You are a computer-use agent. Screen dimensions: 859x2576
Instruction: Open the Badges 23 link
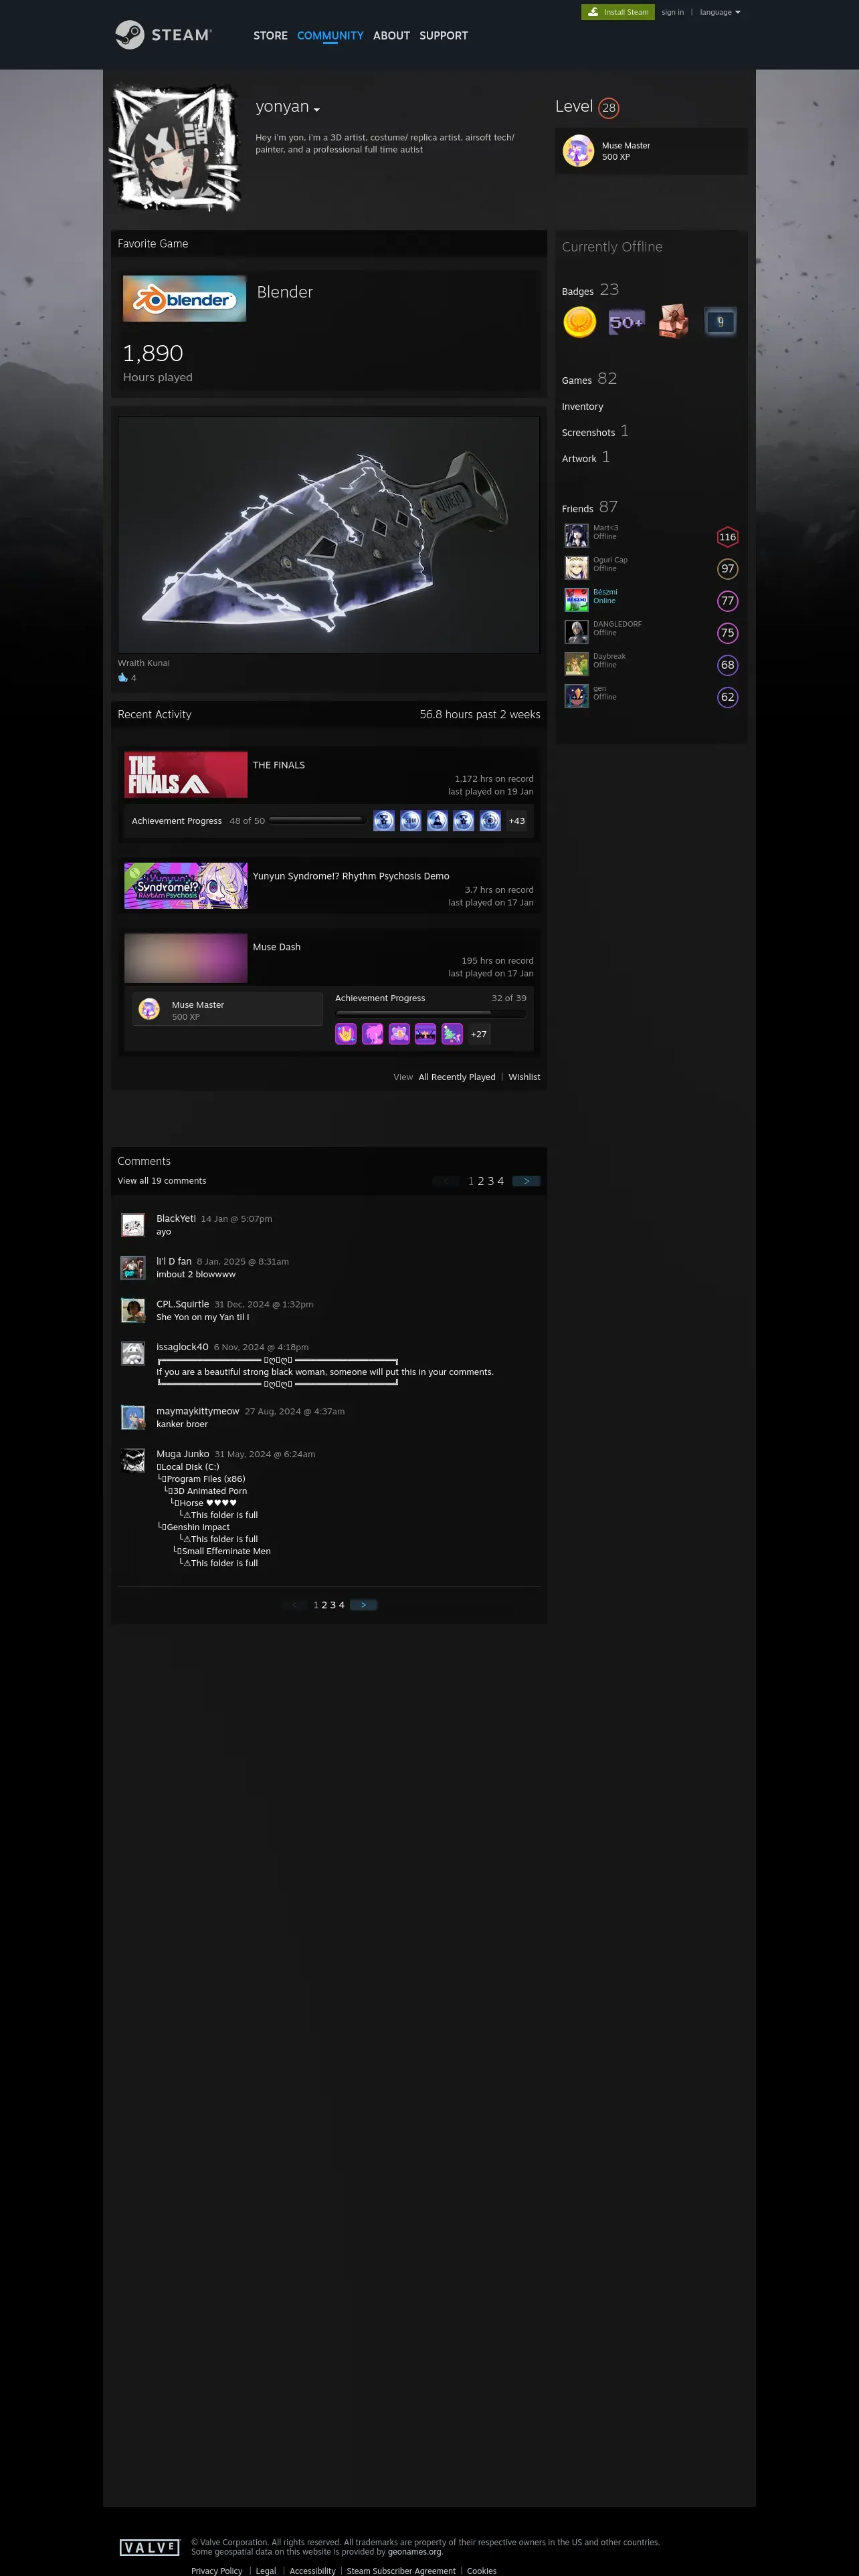point(590,290)
